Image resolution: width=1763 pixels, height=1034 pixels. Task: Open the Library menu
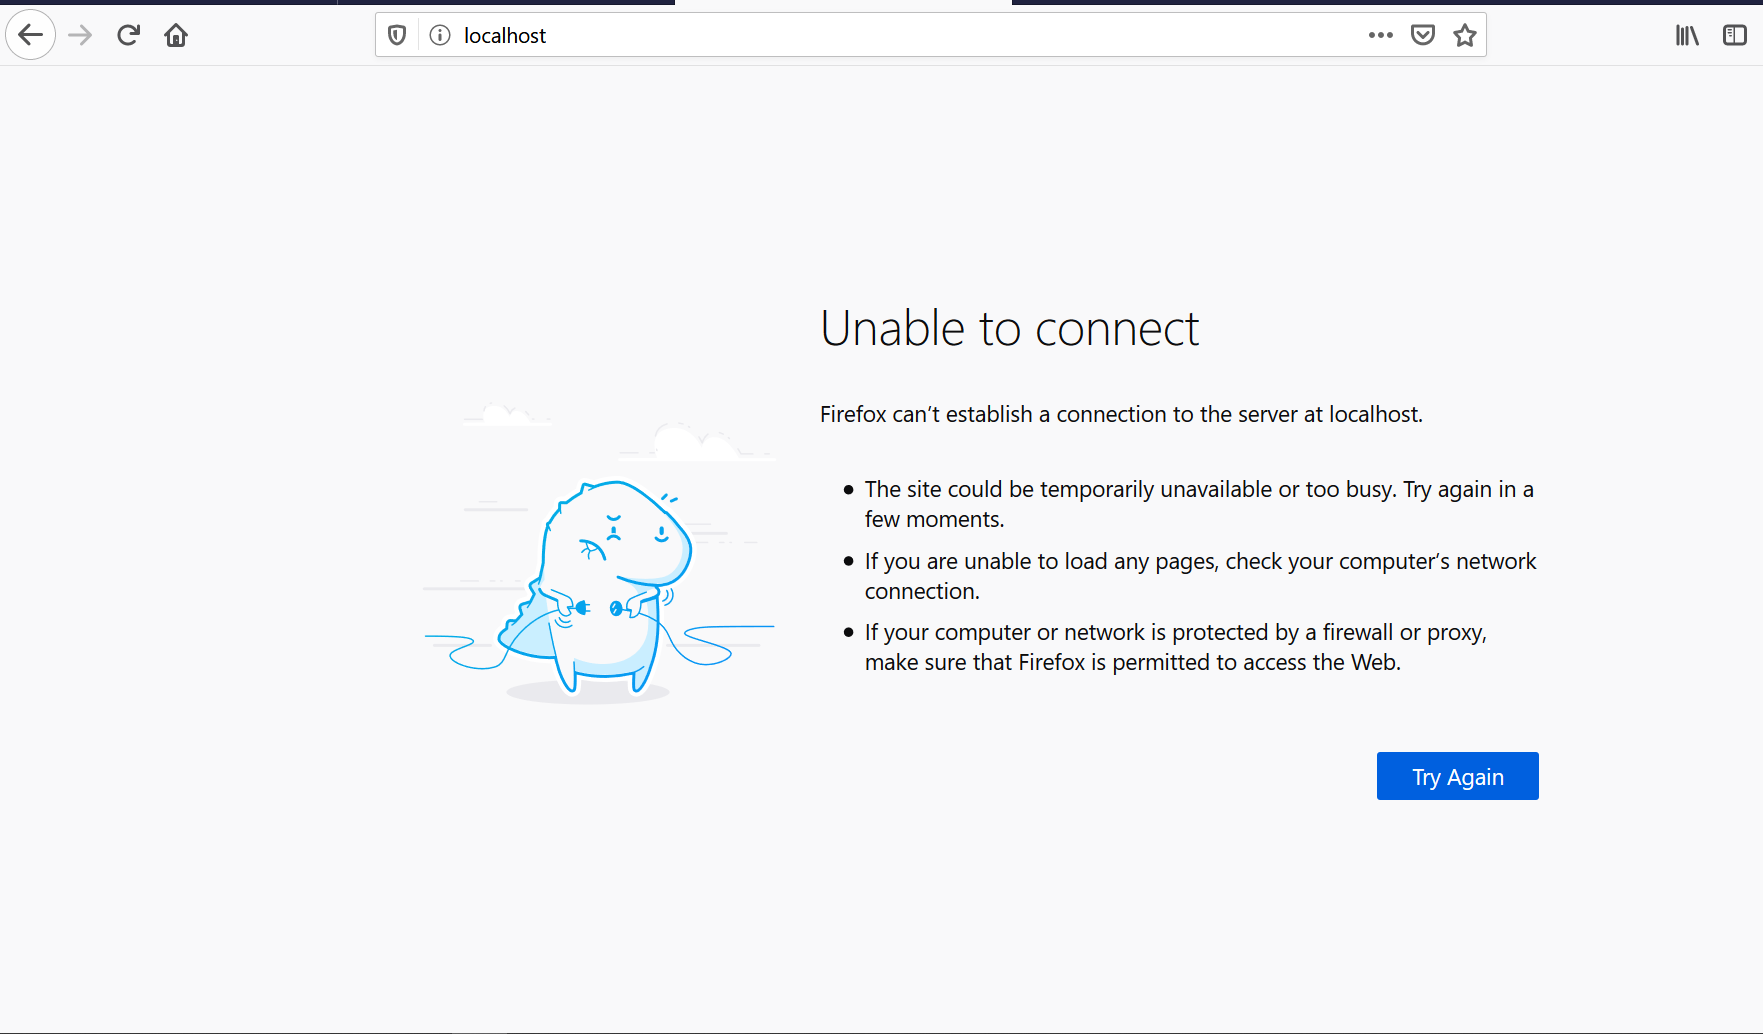coord(1687,36)
